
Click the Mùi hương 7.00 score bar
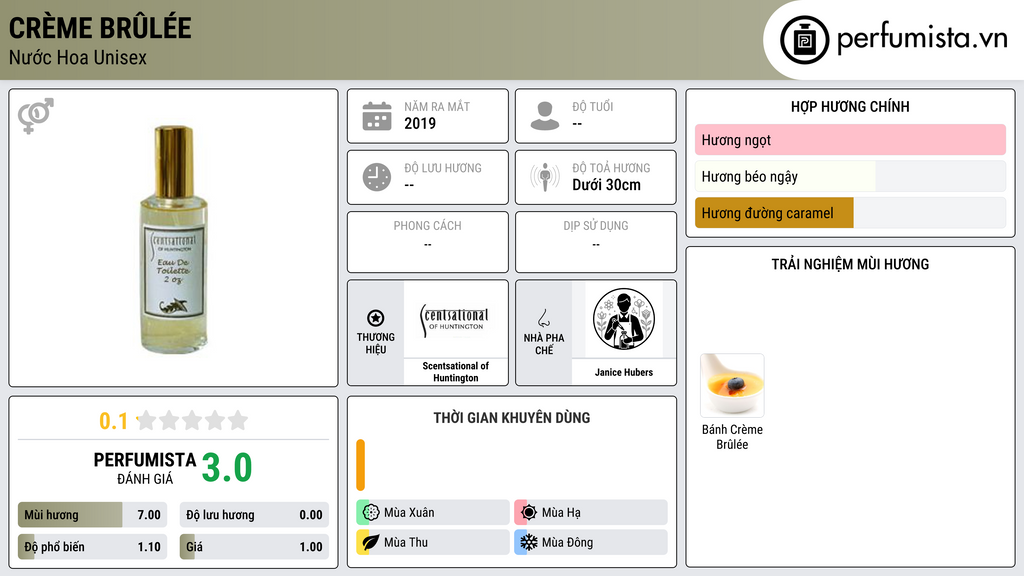click(93, 515)
